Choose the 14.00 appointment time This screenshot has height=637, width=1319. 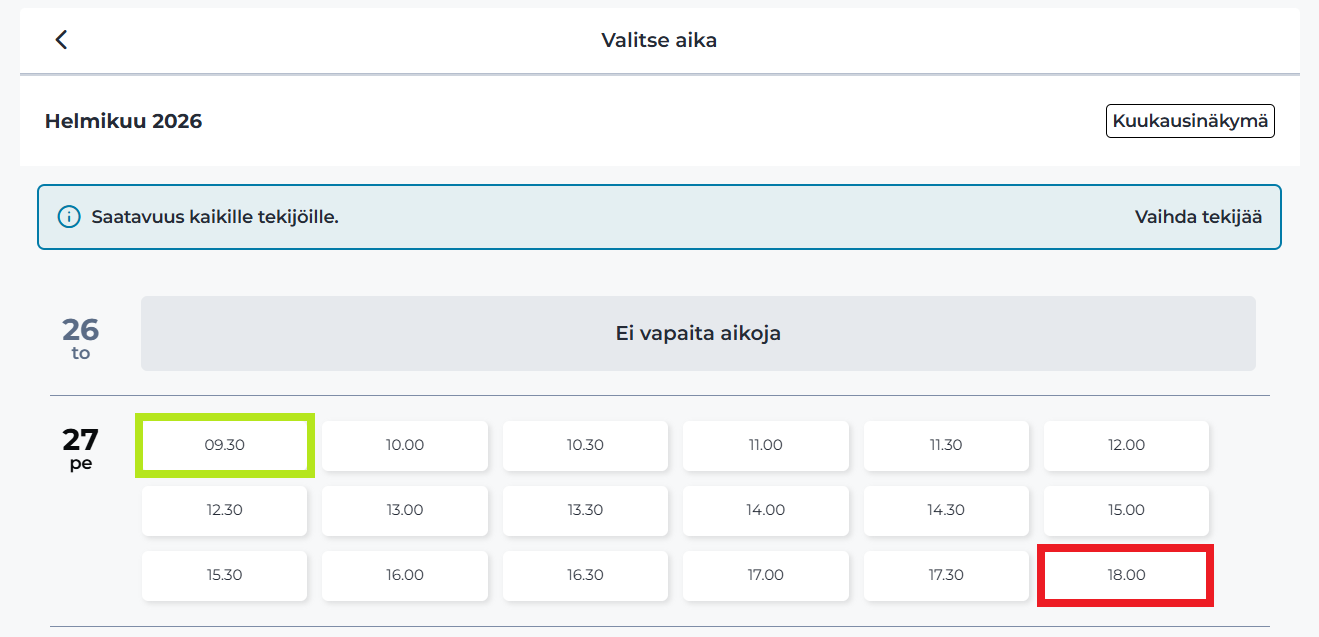765,510
